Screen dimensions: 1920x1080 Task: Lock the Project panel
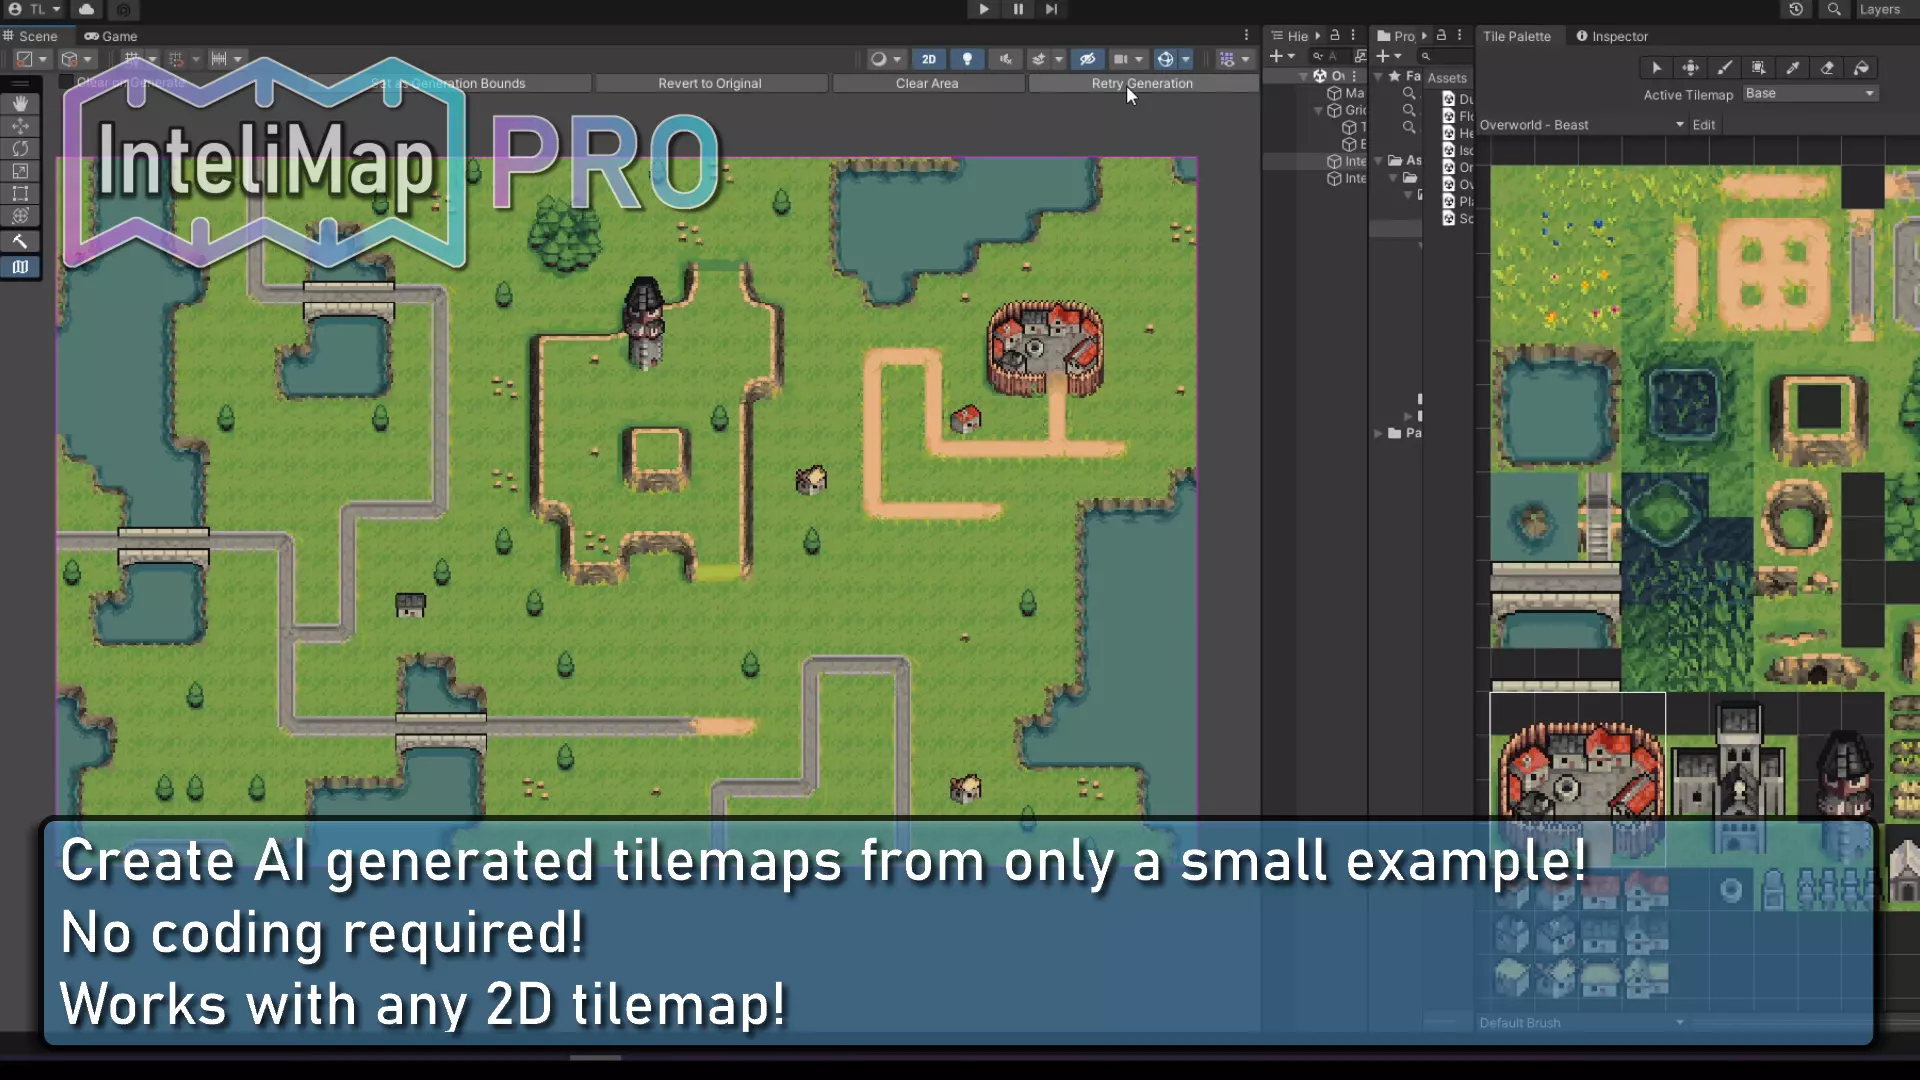pyautogui.click(x=1441, y=35)
